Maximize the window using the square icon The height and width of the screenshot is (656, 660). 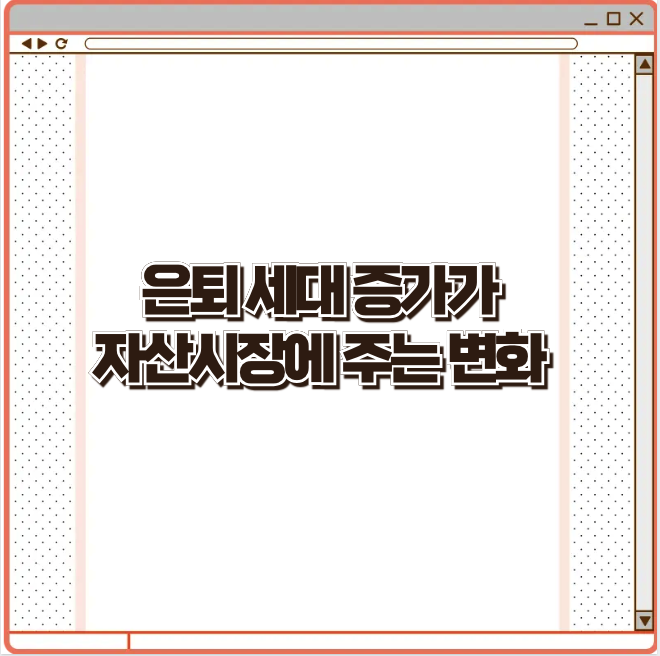(613, 19)
